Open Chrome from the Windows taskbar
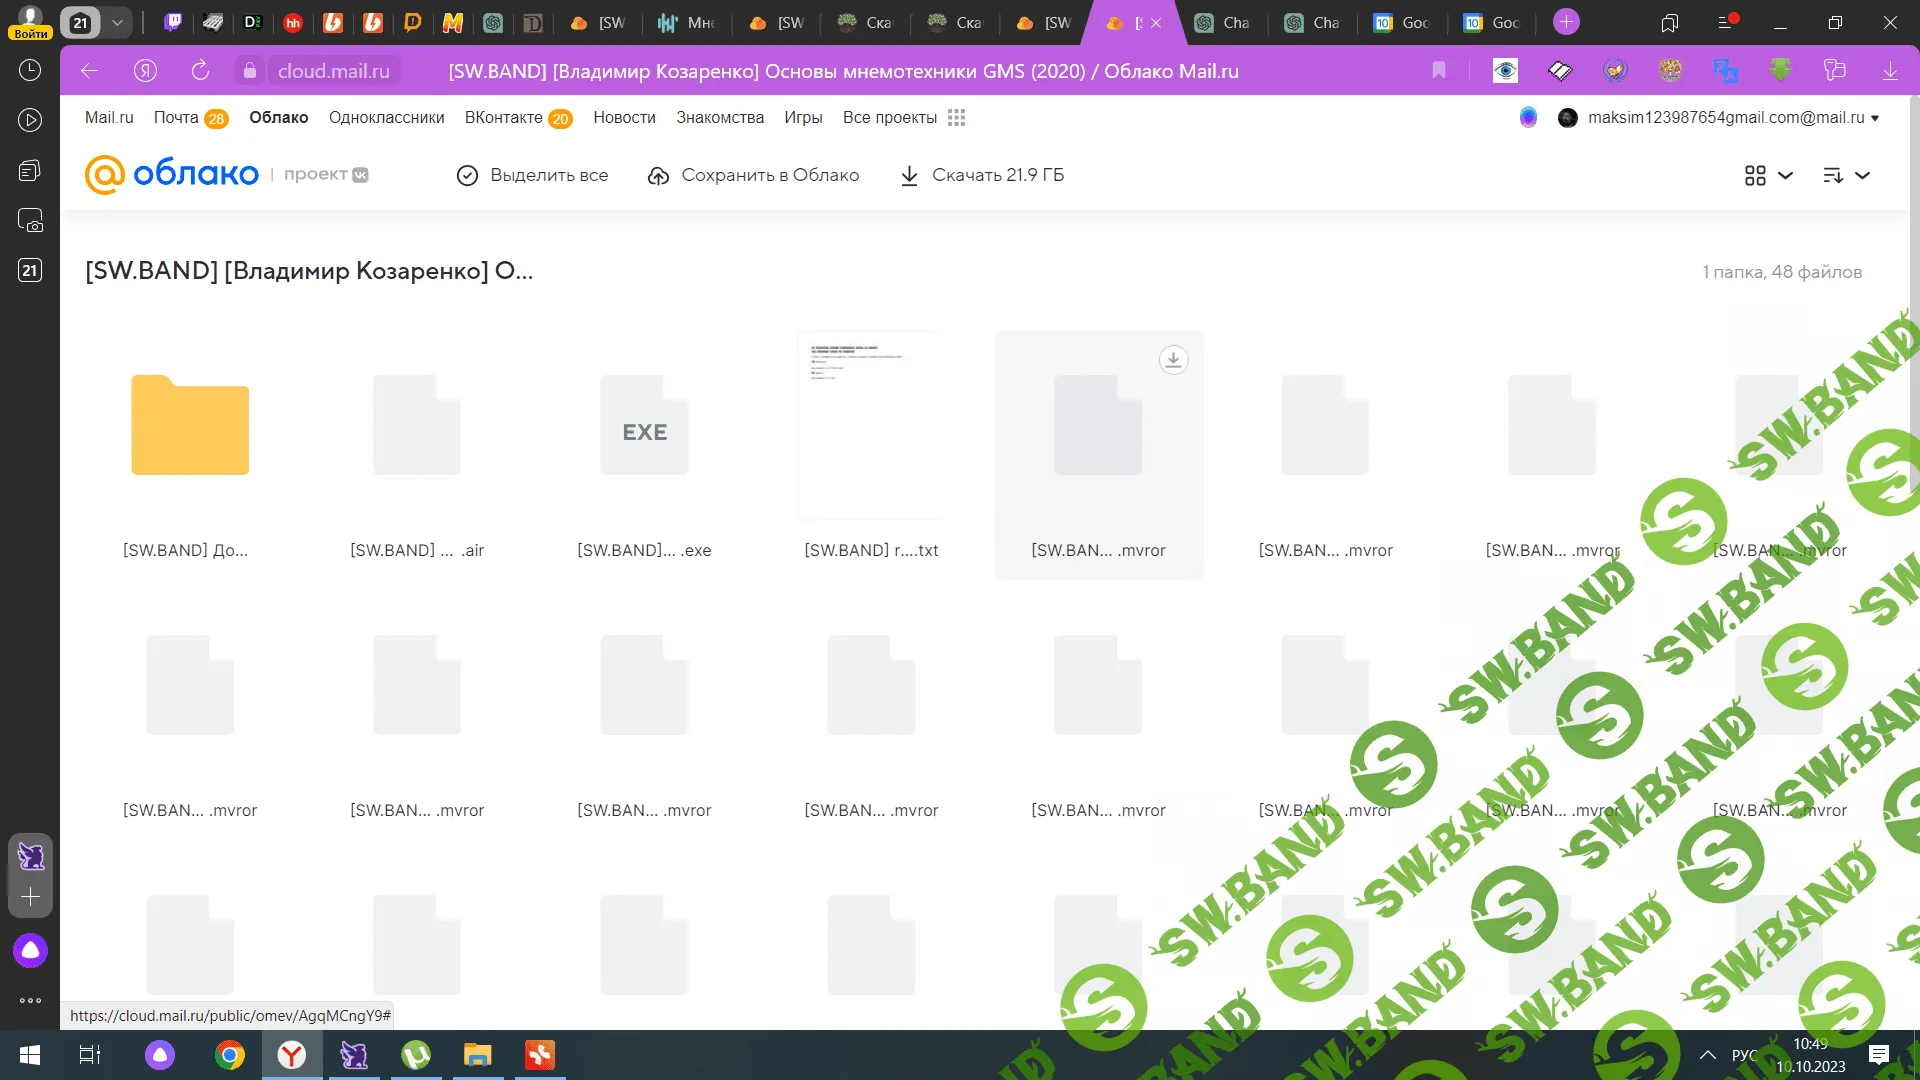 [x=229, y=1055]
